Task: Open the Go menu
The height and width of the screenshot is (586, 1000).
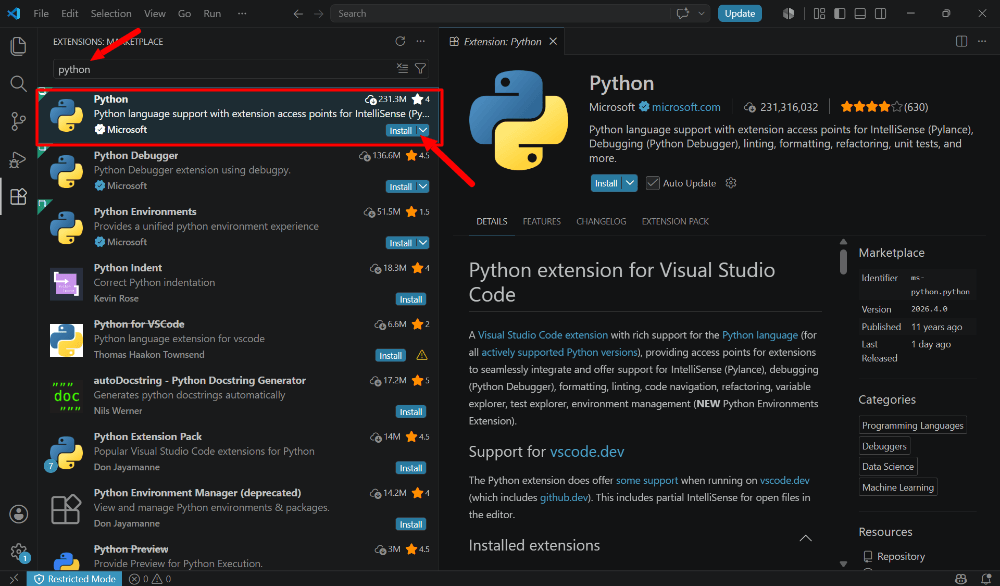Action: tap(184, 13)
